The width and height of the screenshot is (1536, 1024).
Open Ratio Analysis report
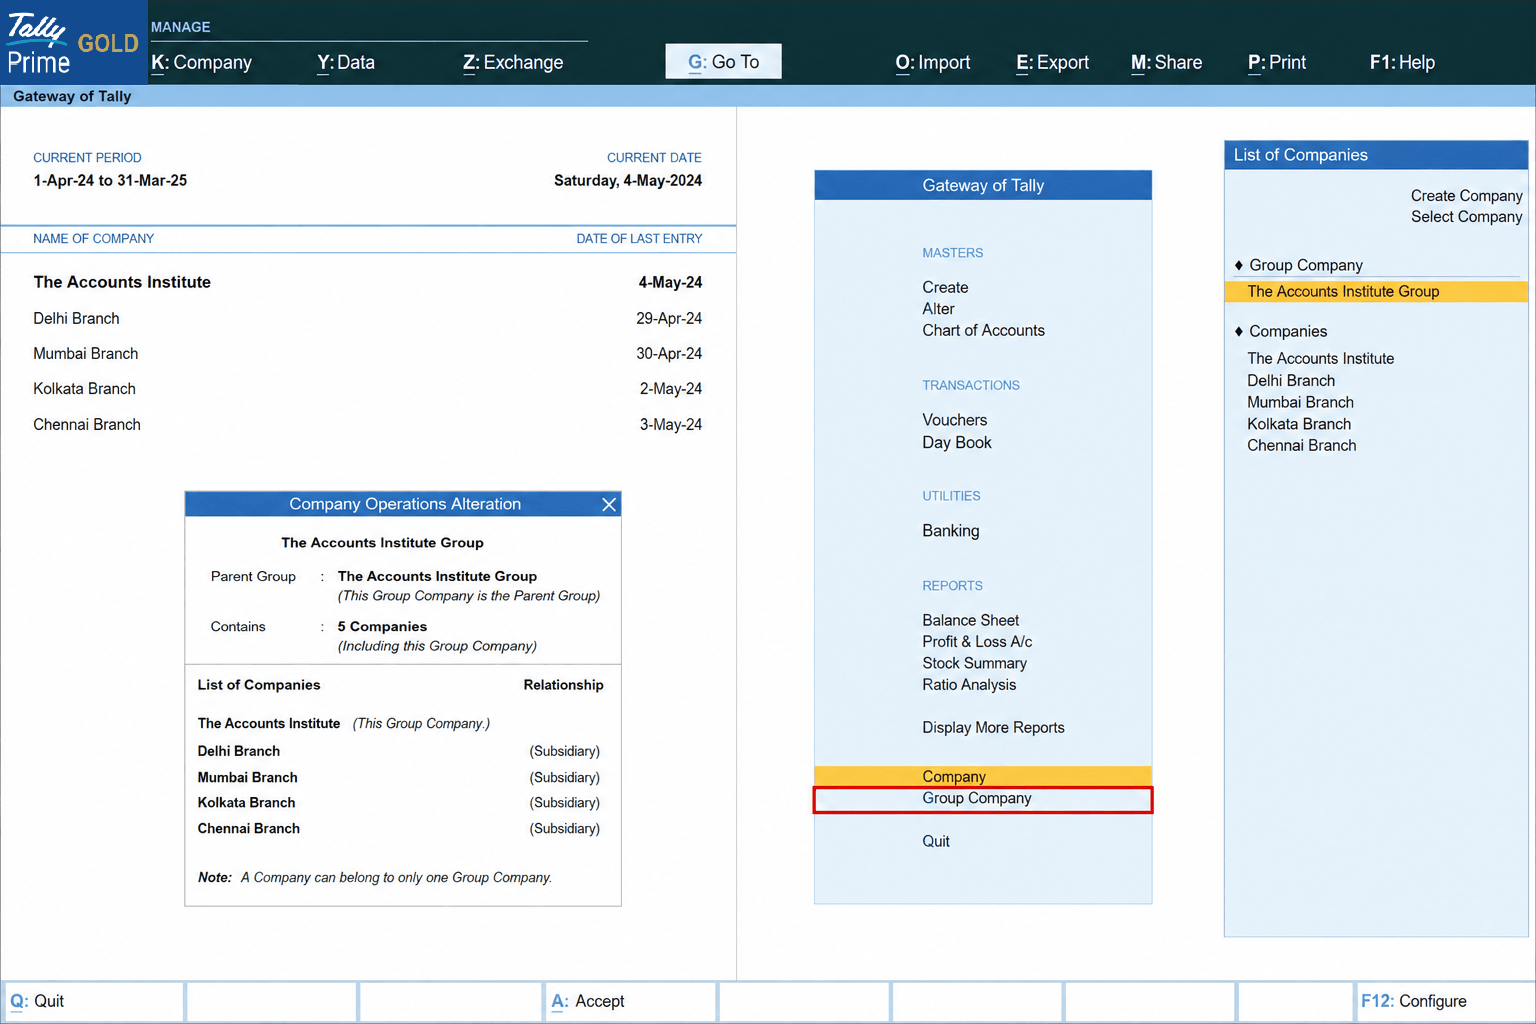(x=969, y=685)
